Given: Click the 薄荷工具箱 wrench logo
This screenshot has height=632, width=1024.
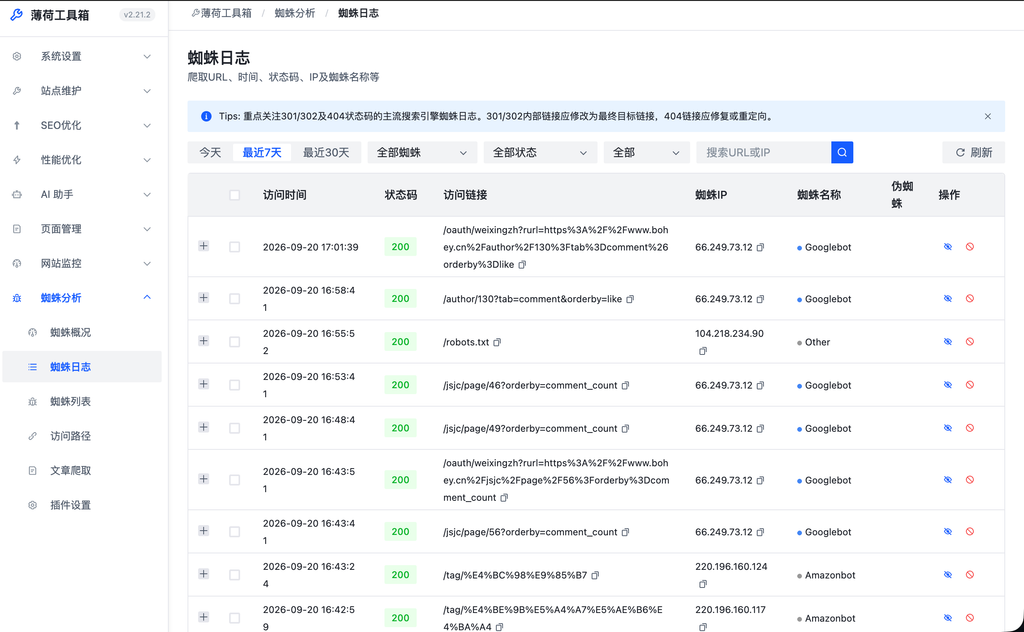Looking at the screenshot, I should 17,14.
